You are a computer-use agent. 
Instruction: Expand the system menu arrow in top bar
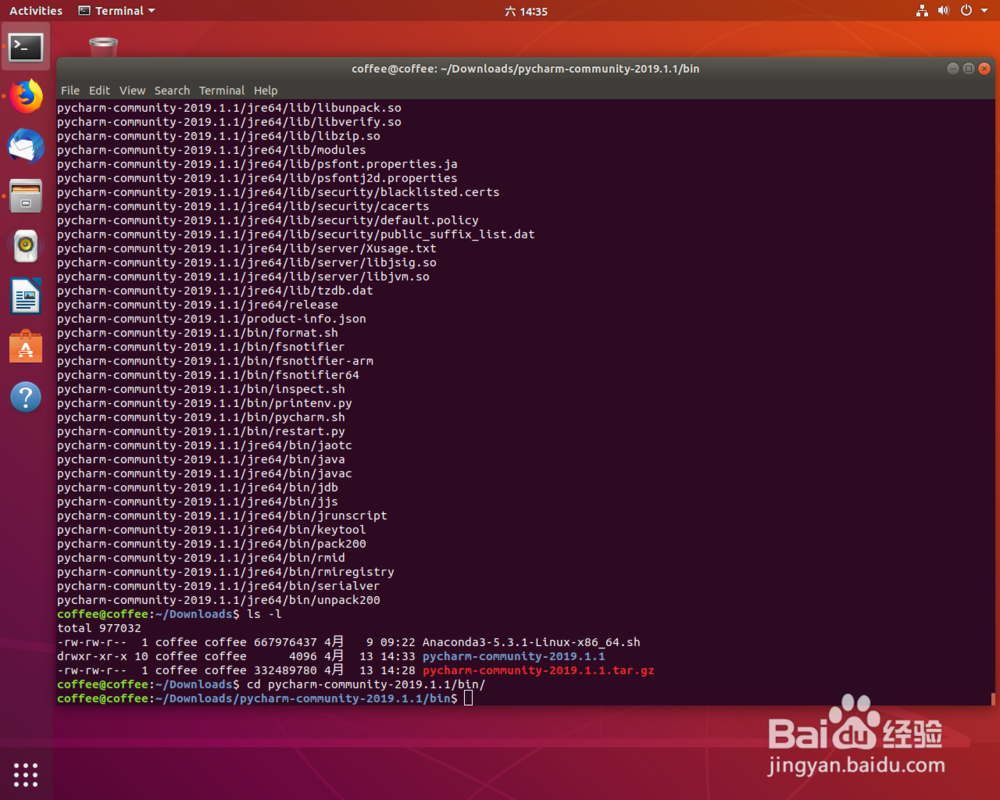984,11
